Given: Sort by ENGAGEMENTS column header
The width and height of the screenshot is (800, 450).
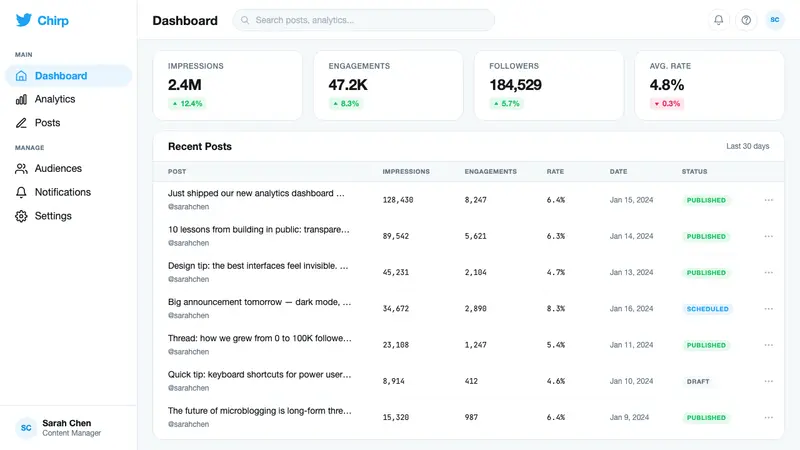Looking at the screenshot, I should tap(490, 172).
